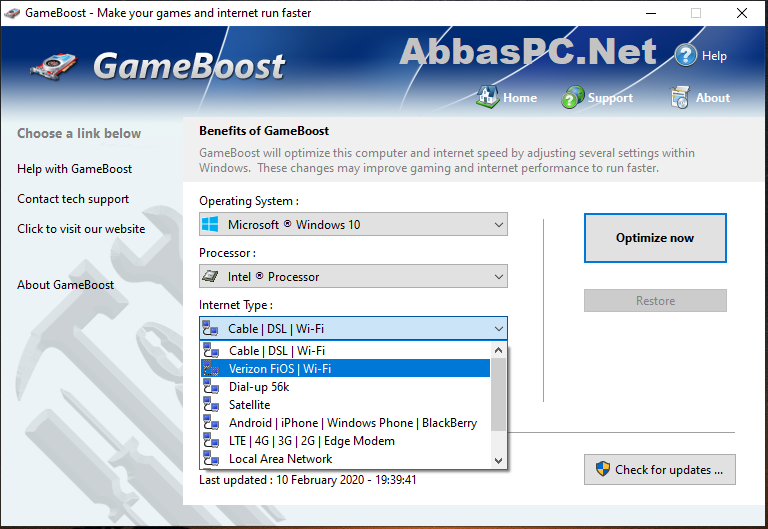Click to visit our website link

[x=81, y=229]
